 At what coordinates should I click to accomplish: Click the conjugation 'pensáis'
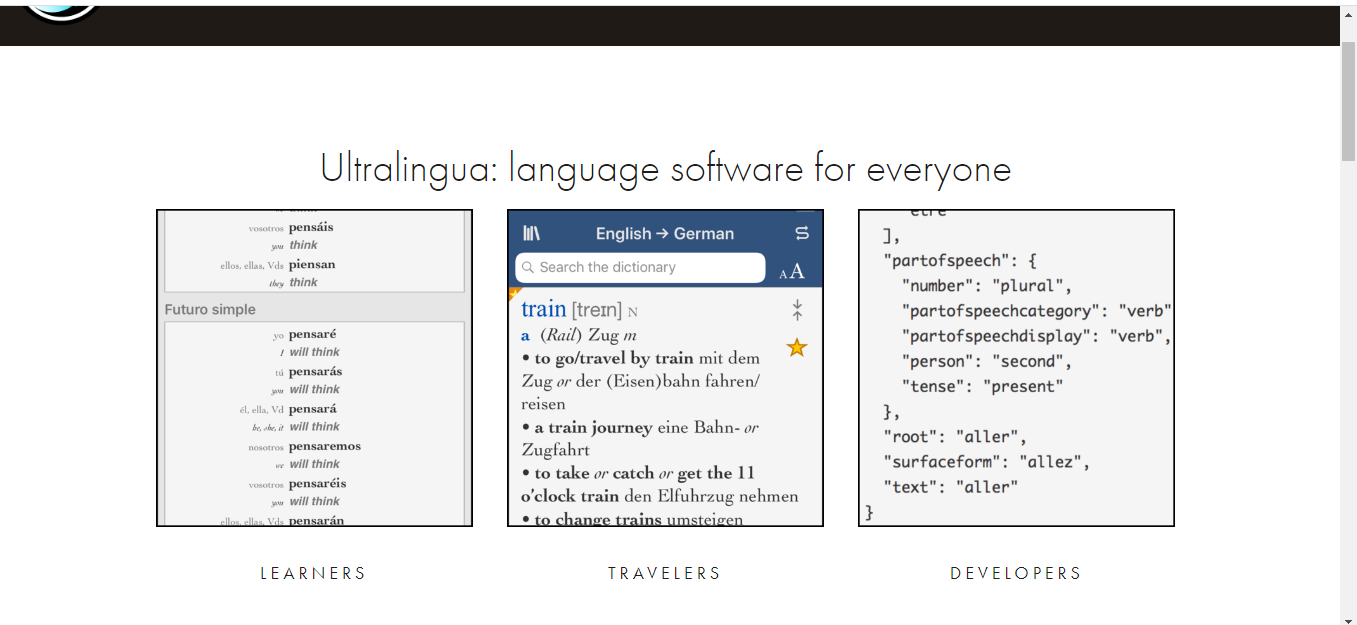pos(311,227)
